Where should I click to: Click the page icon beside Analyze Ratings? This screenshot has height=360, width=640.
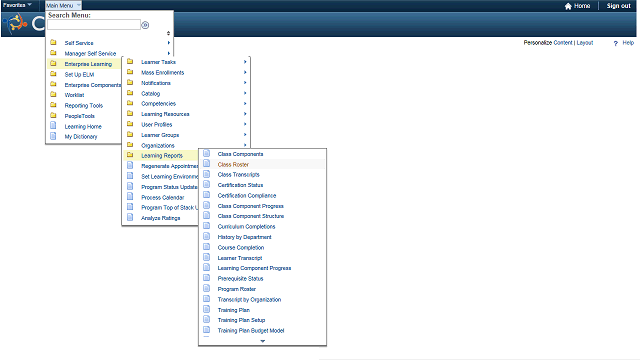tap(130, 218)
